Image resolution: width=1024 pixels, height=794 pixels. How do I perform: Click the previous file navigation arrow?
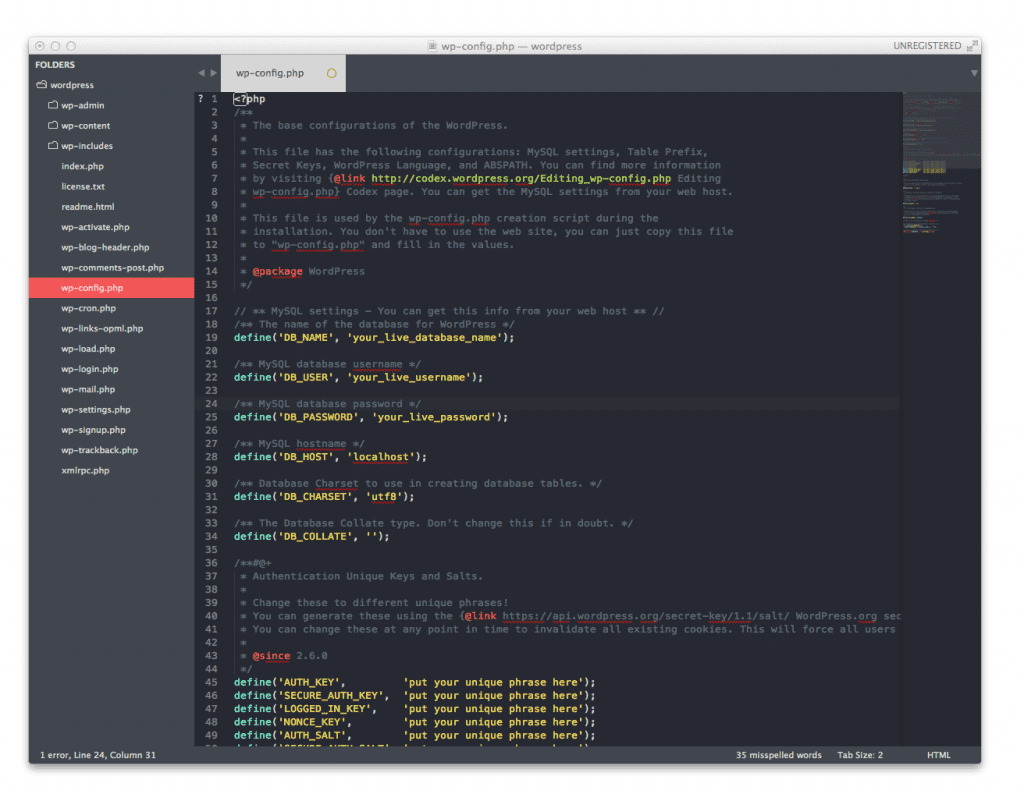click(x=201, y=72)
